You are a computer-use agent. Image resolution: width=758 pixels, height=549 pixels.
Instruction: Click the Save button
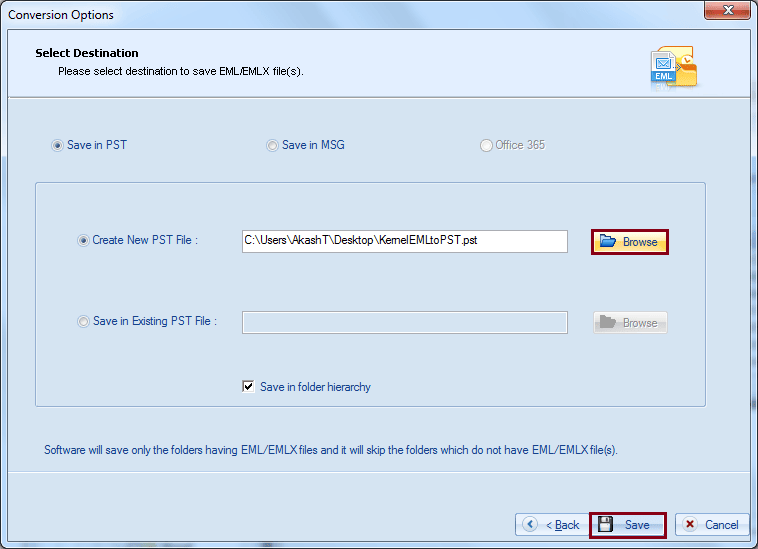[x=627, y=525]
